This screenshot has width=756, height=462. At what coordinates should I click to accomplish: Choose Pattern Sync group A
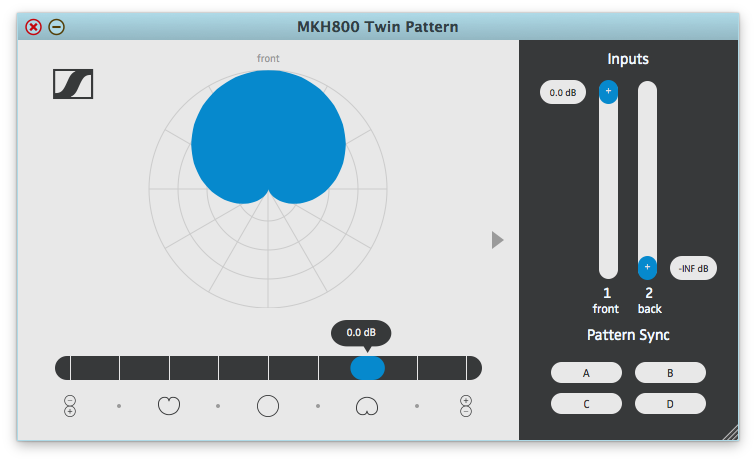pos(586,373)
